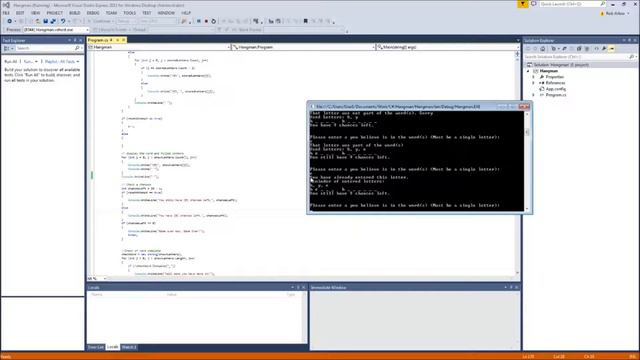Screen dimensions: 640x360
Task: Open the TEST menu
Action: (147, 13)
